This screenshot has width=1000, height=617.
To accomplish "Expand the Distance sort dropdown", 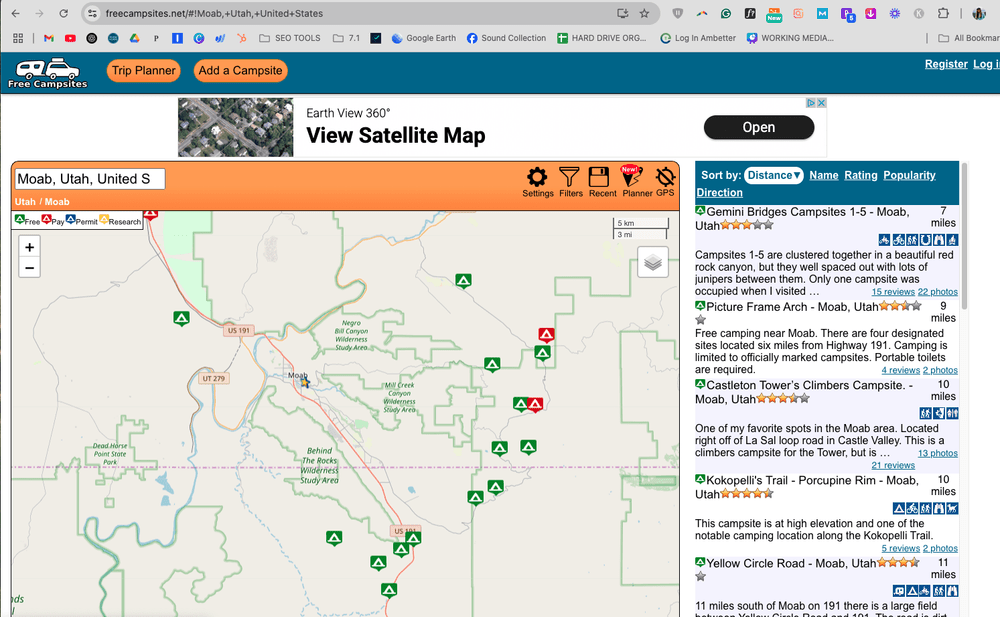I will coord(774,175).
